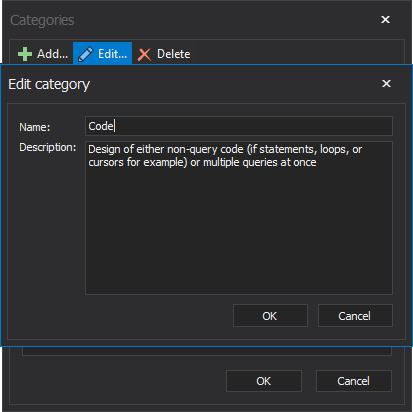This screenshot has width=413, height=412.
Task: Click the "Description:" field label
Action: pos(48,147)
